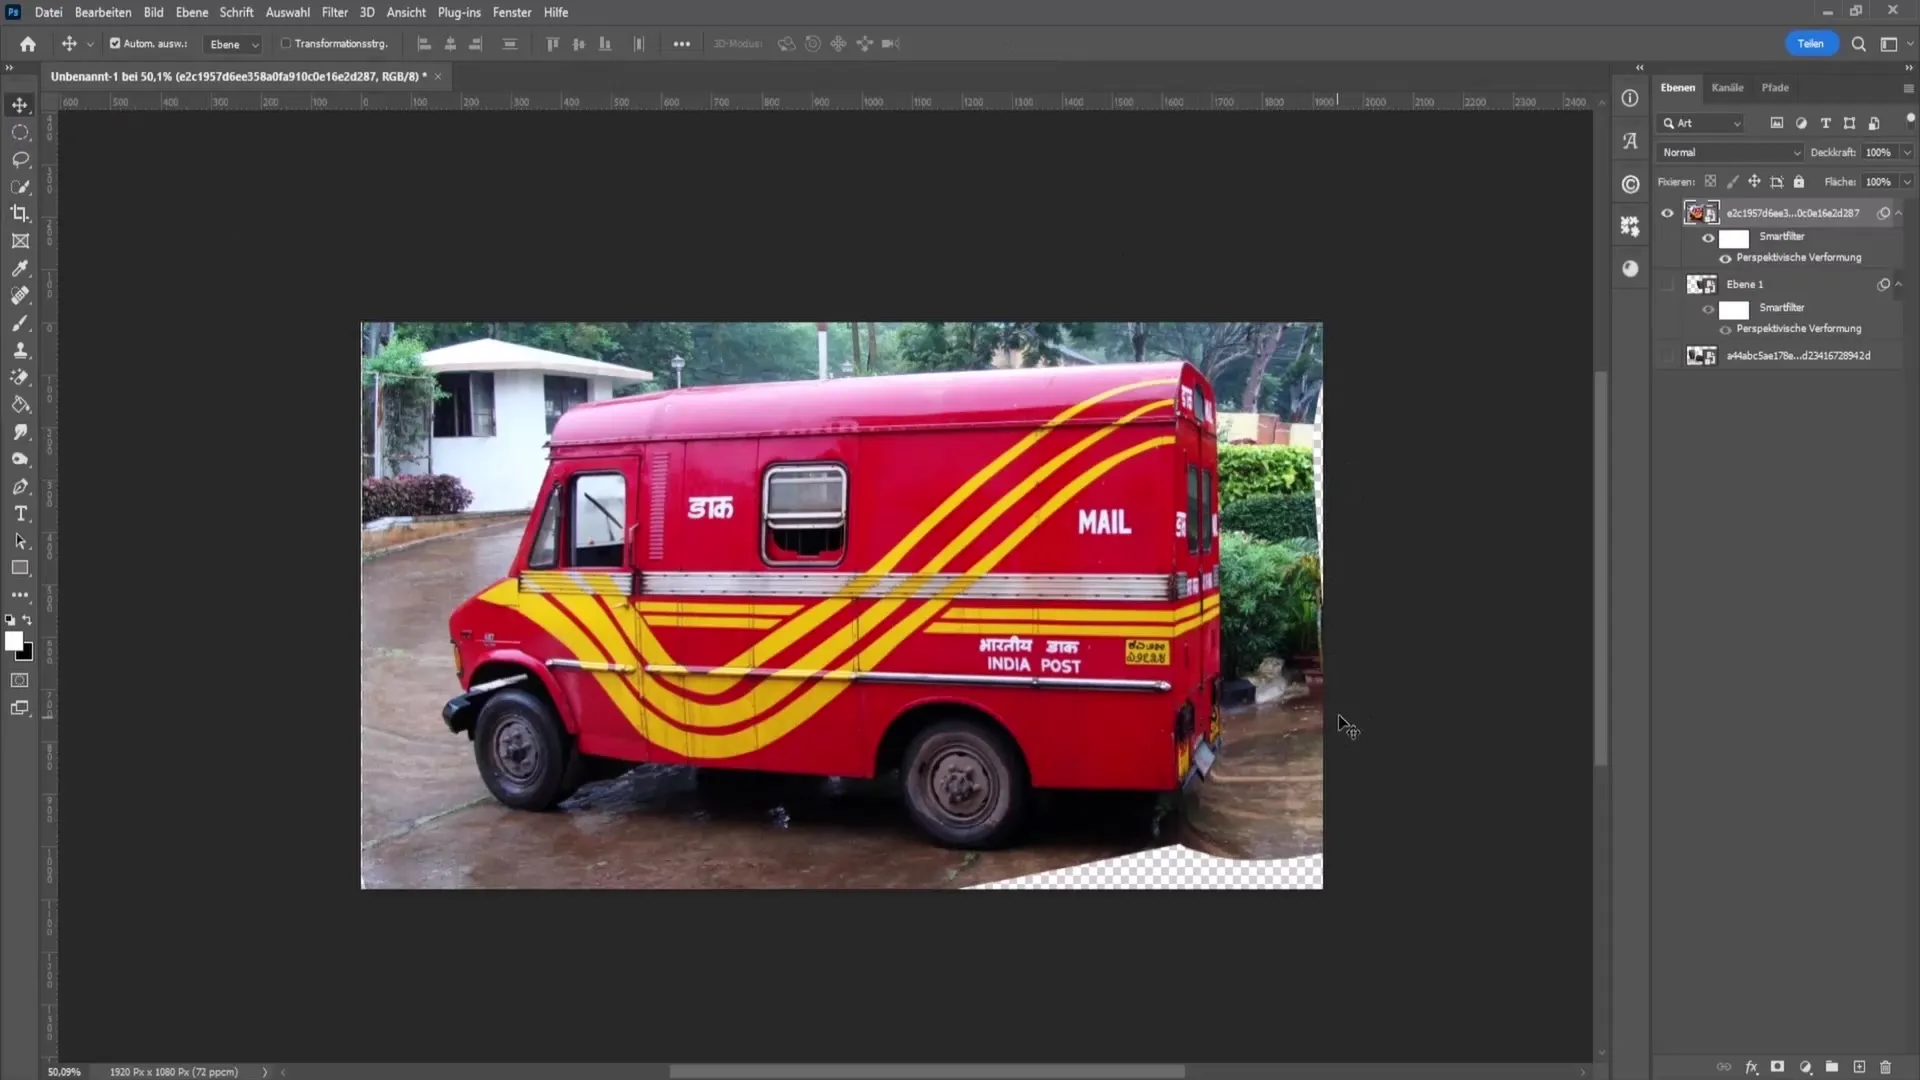Screen dimensions: 1920x1080
Task: Add a layer mask at panel bottom
Action: [1777, 1067]
